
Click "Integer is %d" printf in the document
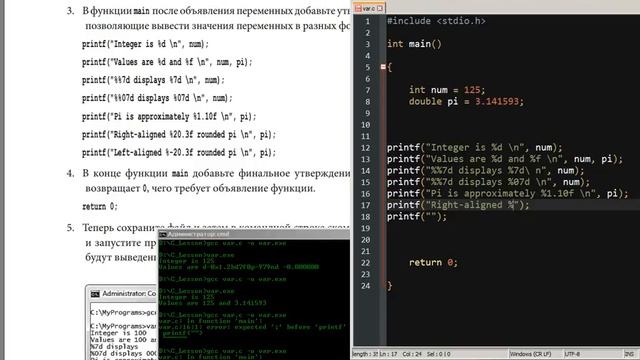pos(145,44)
